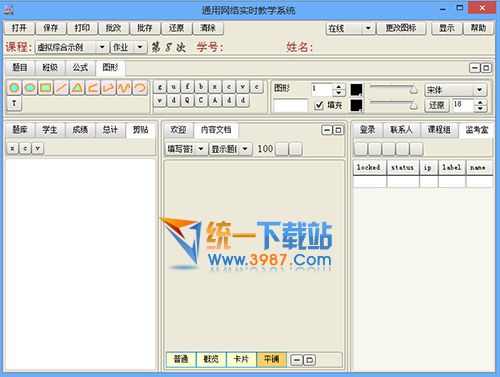Viewport: 500px width, 377px height.
Task: Click the 'g' letter button
Action: click(160, 87)
